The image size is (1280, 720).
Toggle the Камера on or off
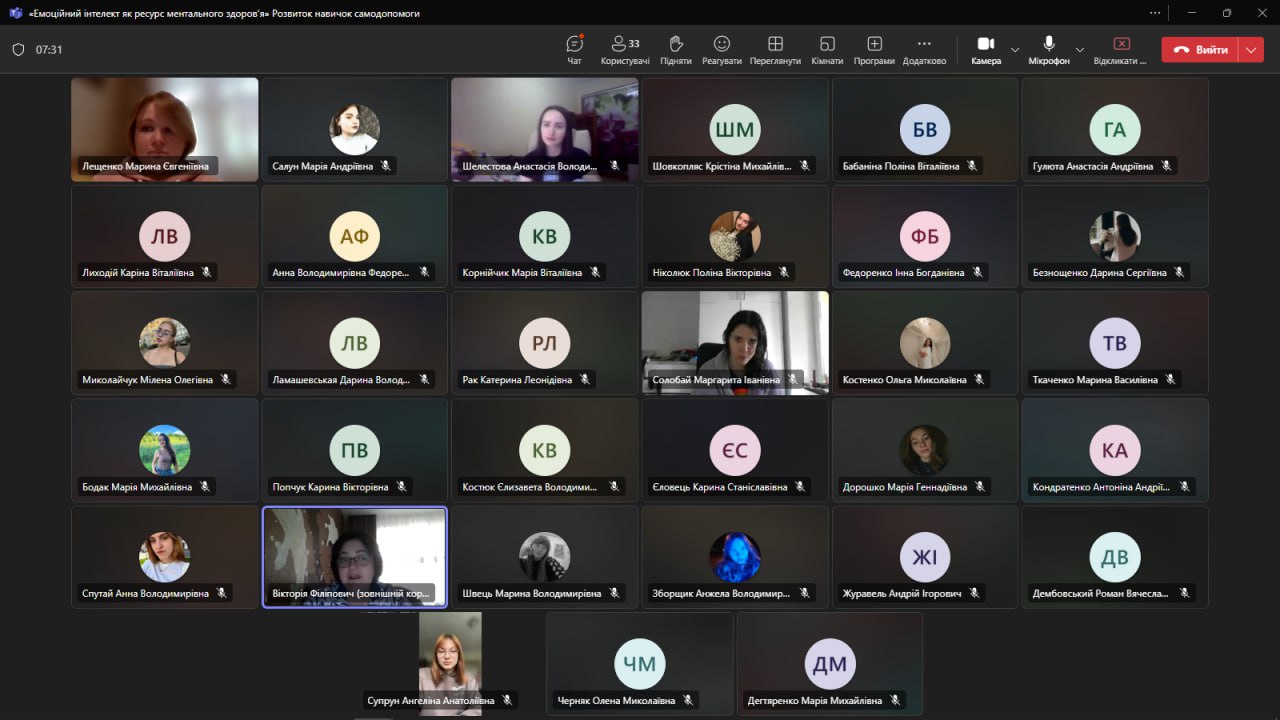coord(985,49)
